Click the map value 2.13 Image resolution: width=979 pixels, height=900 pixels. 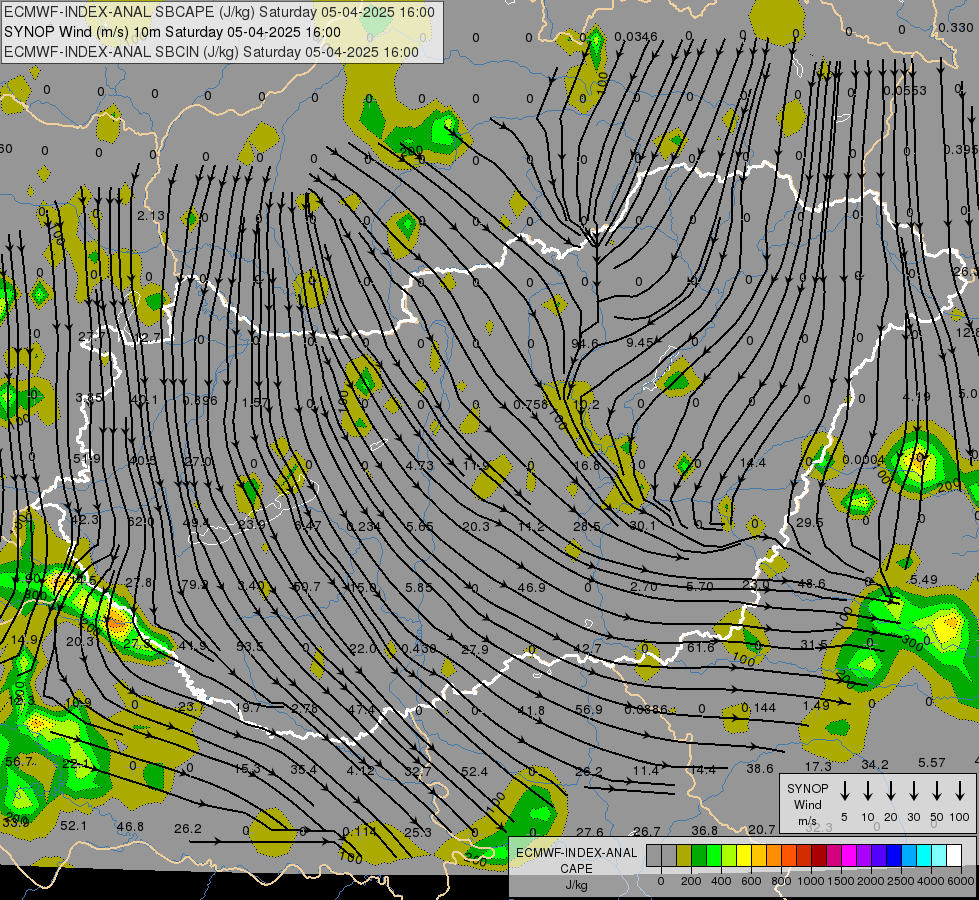[151, 215]
